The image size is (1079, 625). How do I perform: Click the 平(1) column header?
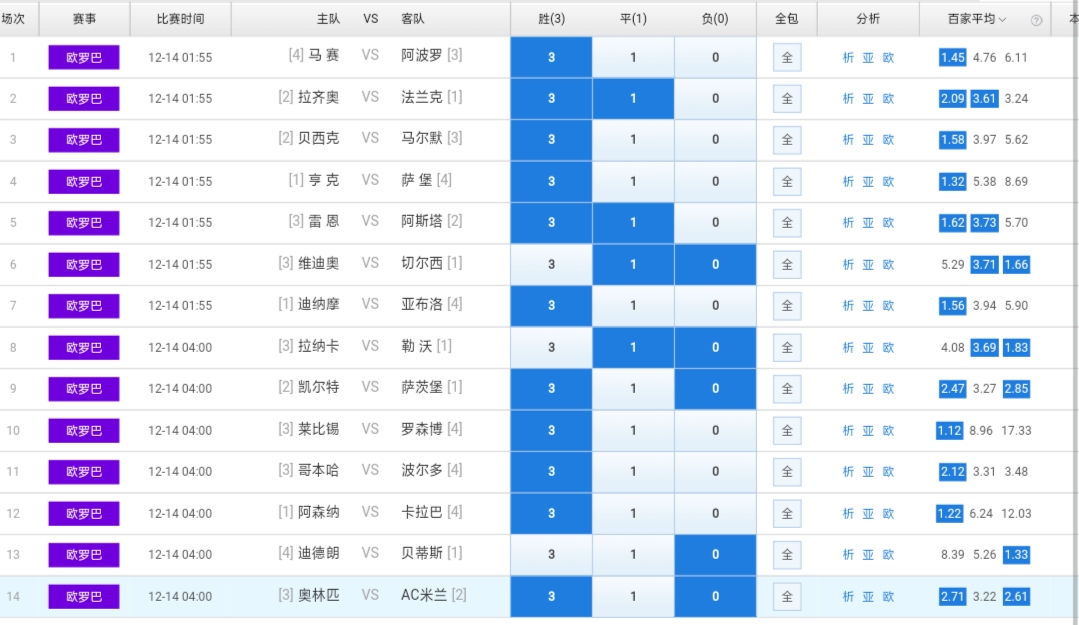point(633,19)
